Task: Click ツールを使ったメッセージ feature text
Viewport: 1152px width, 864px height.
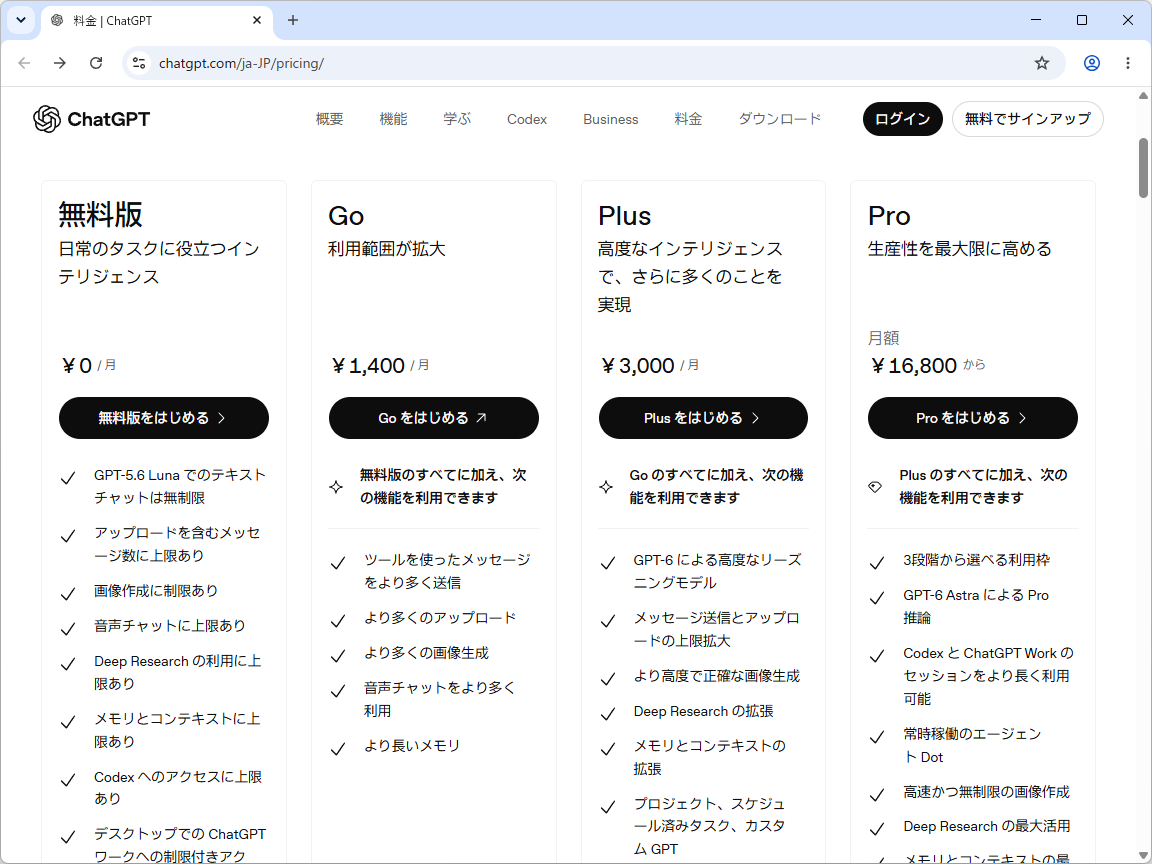Action: (x=447, y=571)
